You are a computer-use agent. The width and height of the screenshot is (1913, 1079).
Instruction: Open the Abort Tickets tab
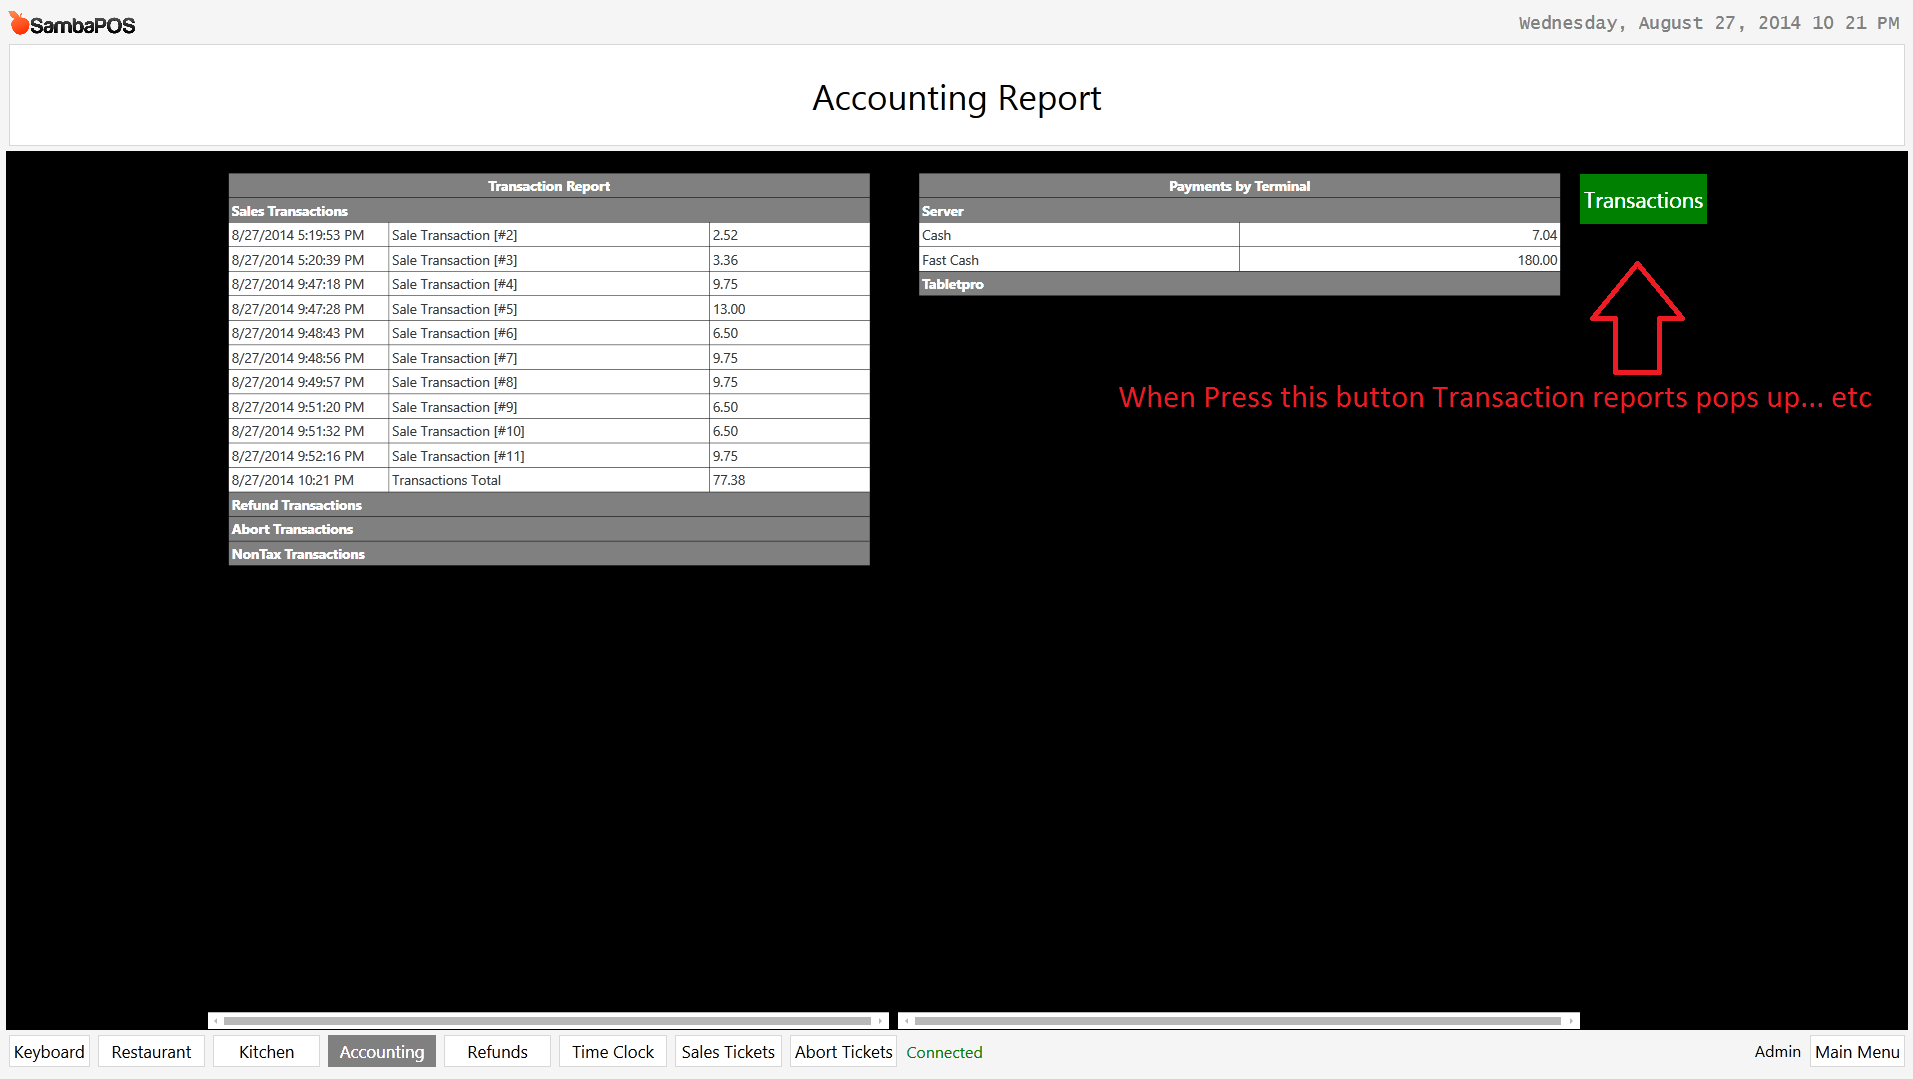coord(843,1051)
